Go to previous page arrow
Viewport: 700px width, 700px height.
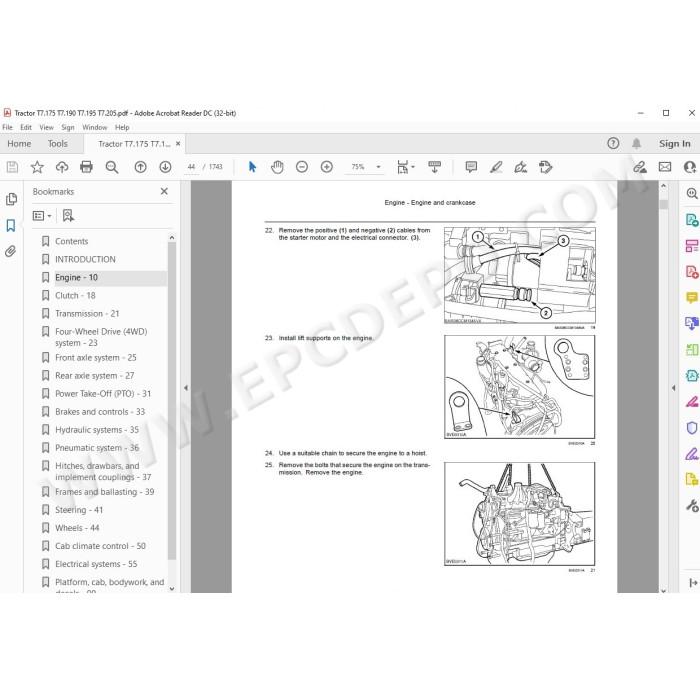pyautogui.click(x=140, y=167)
